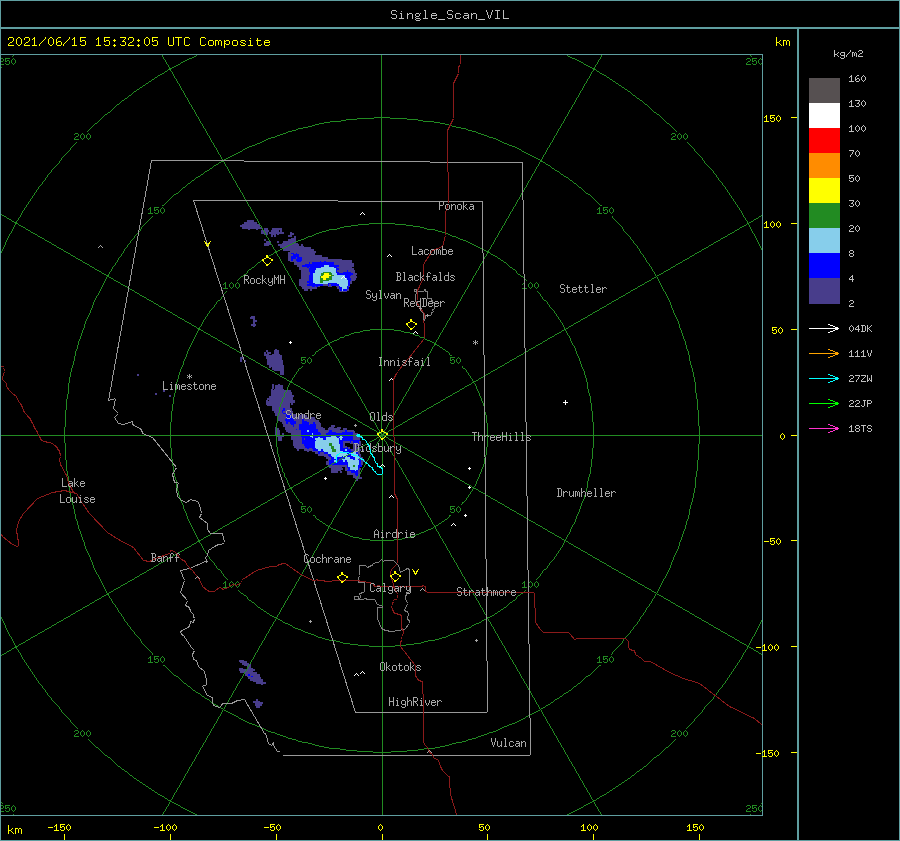Viewport: 900px width, 841px height.
Task: Click the 27ZW legend text
Action: click(x=860, y=378)
